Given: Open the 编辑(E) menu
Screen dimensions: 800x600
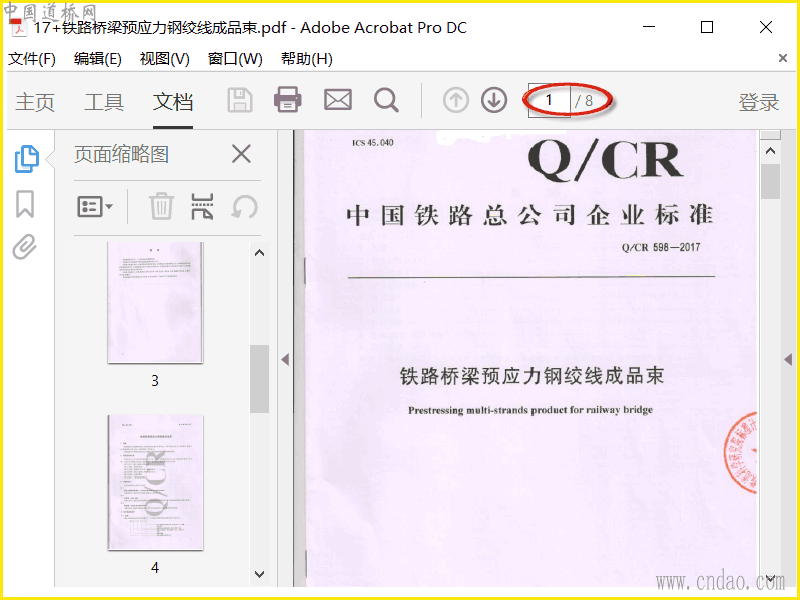Looking at the screenshot, I should pyautogui.click(x=97, y=59).
